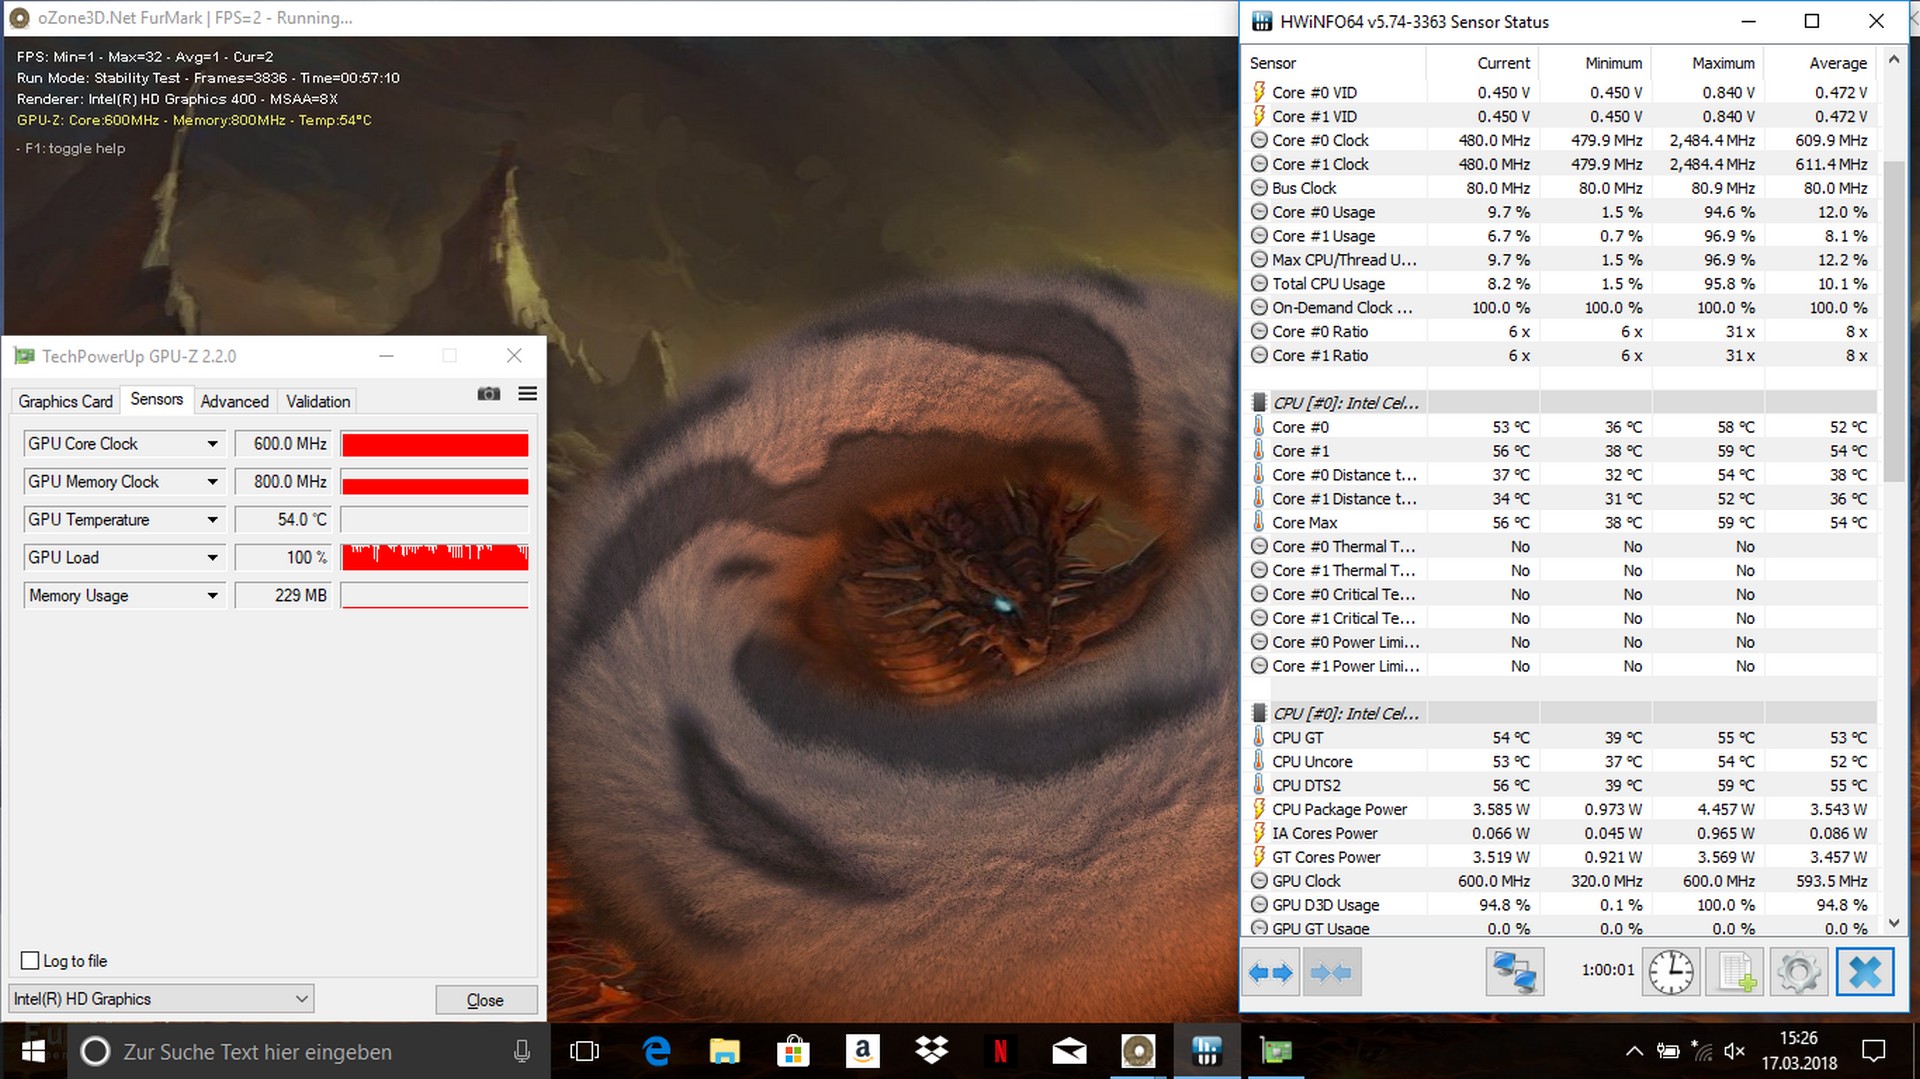Open the Memory Usage dropdown
This screenshot has width=1920, height=1079.
click(212, 596)
